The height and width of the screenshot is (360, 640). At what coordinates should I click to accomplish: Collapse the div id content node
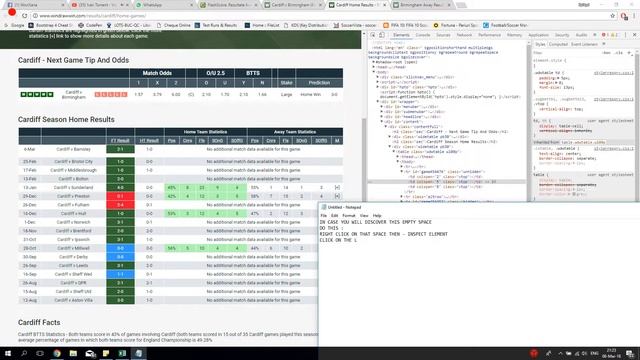click(382, 122)
